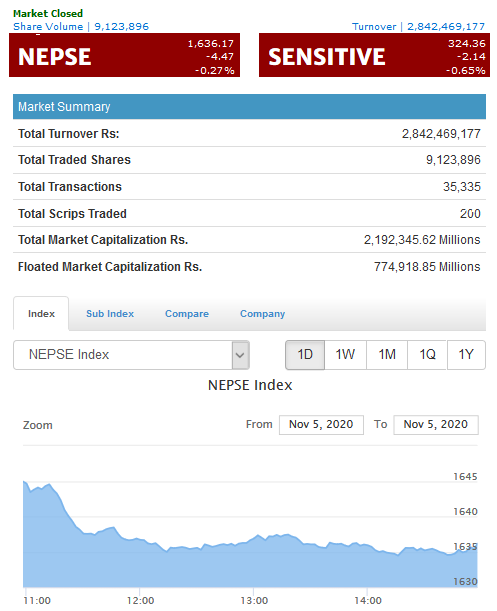The height and width of the screenshot is (611, 497).
Task: Click the SENSITIVE percent change -0.65%
Action: pyautogui.click(x=466, y=71)
